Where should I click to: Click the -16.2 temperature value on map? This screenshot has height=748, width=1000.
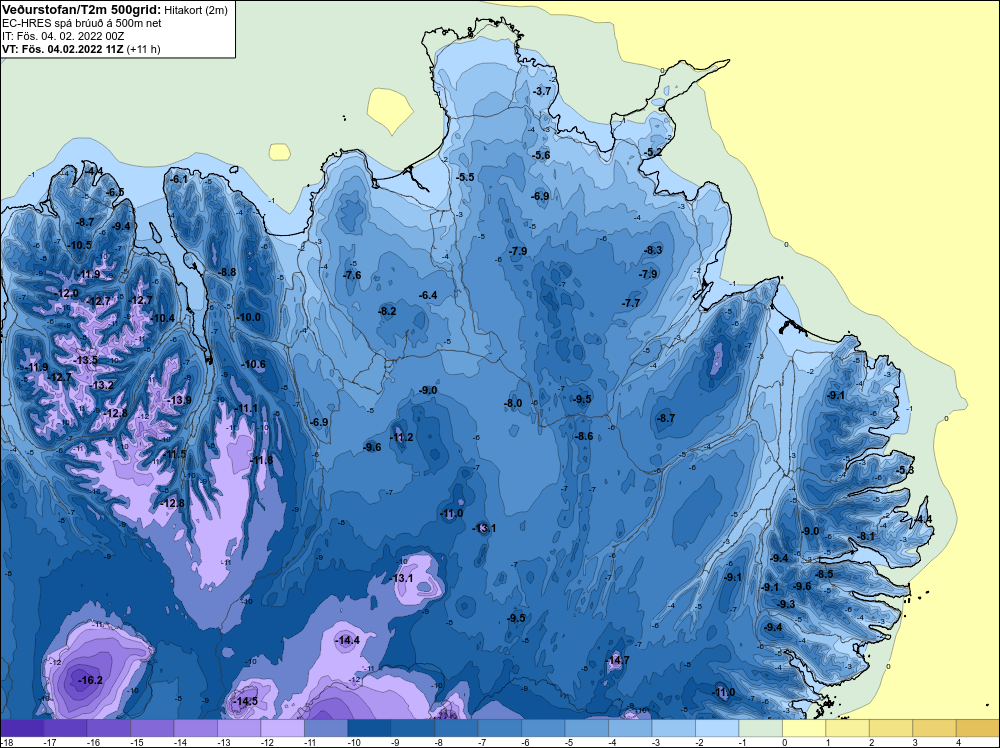point(91,680)
